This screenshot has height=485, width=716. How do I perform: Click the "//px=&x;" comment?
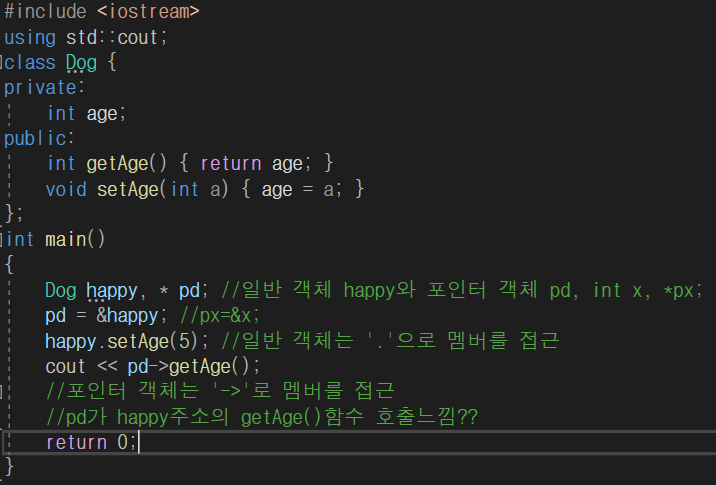[220, 316]
